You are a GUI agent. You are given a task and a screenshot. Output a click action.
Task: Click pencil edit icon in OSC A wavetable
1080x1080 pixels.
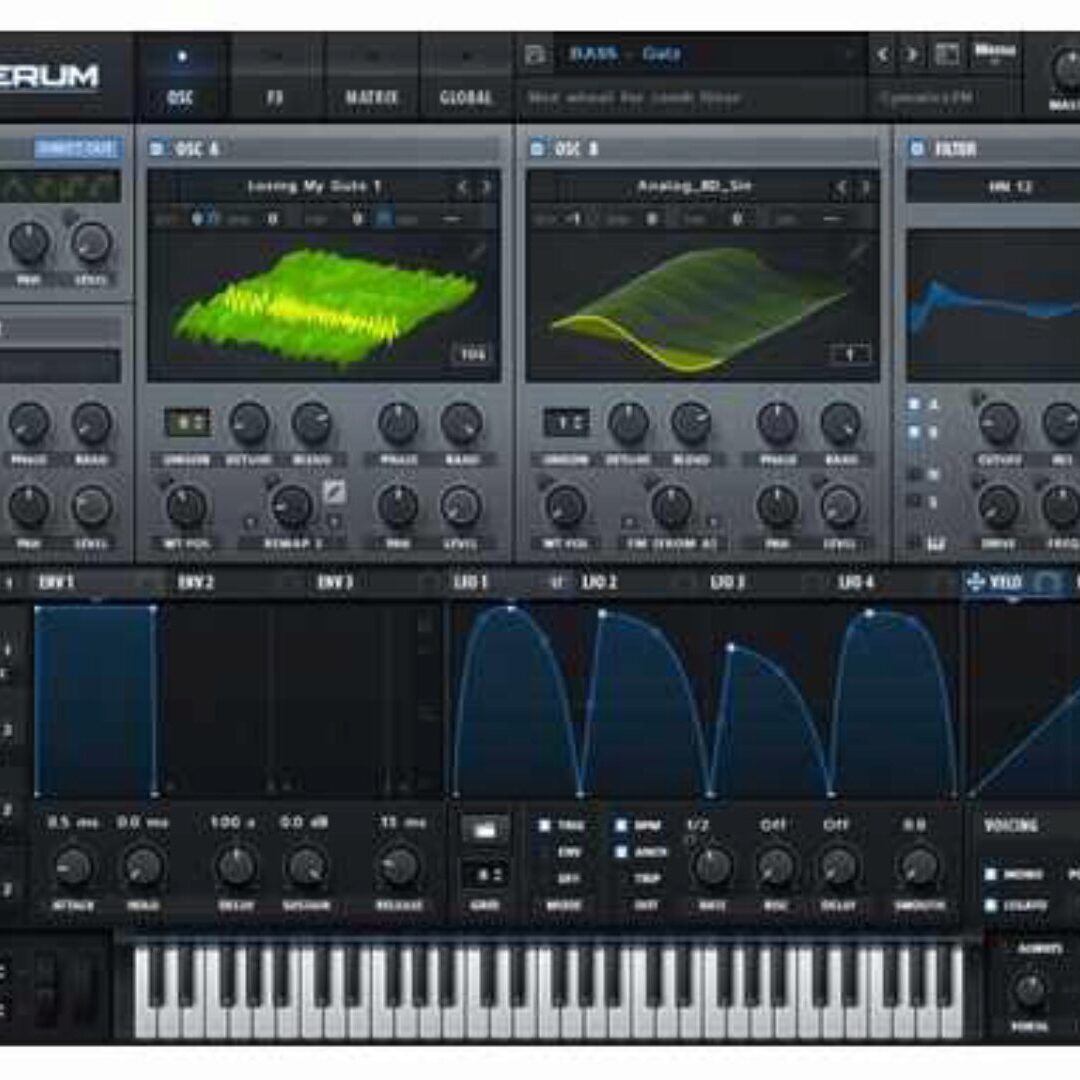[476, 253]
